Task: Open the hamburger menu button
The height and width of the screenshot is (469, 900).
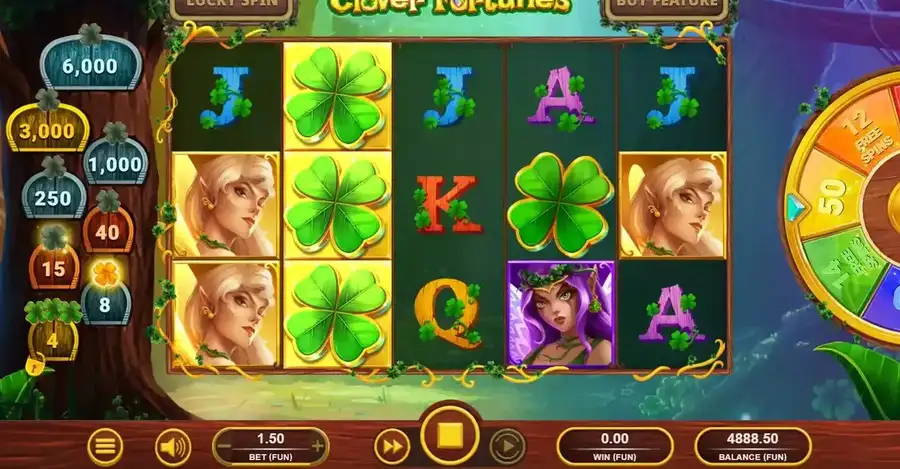Action: point(105,446)
